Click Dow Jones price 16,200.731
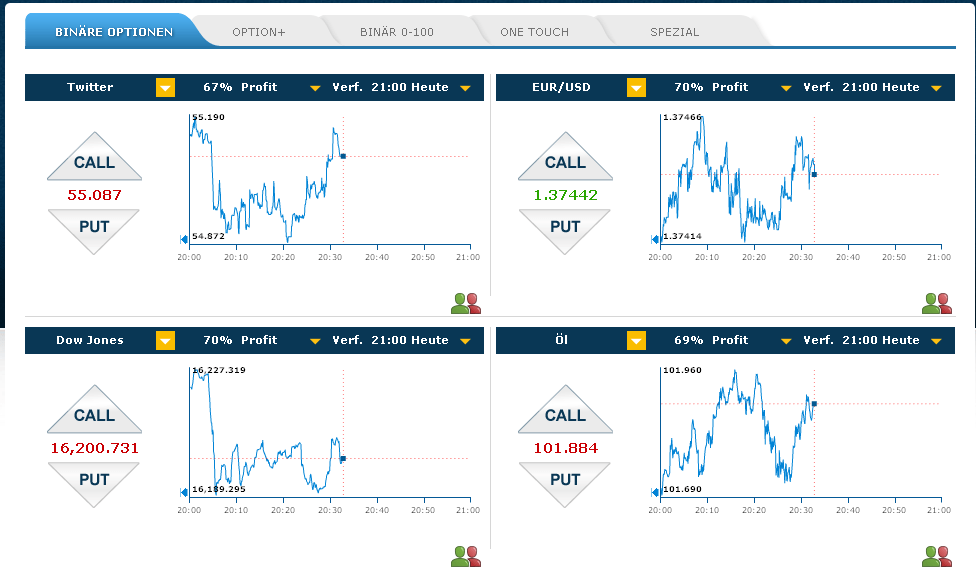This screenshot has height=583, width=976. (x=95, y=448)
